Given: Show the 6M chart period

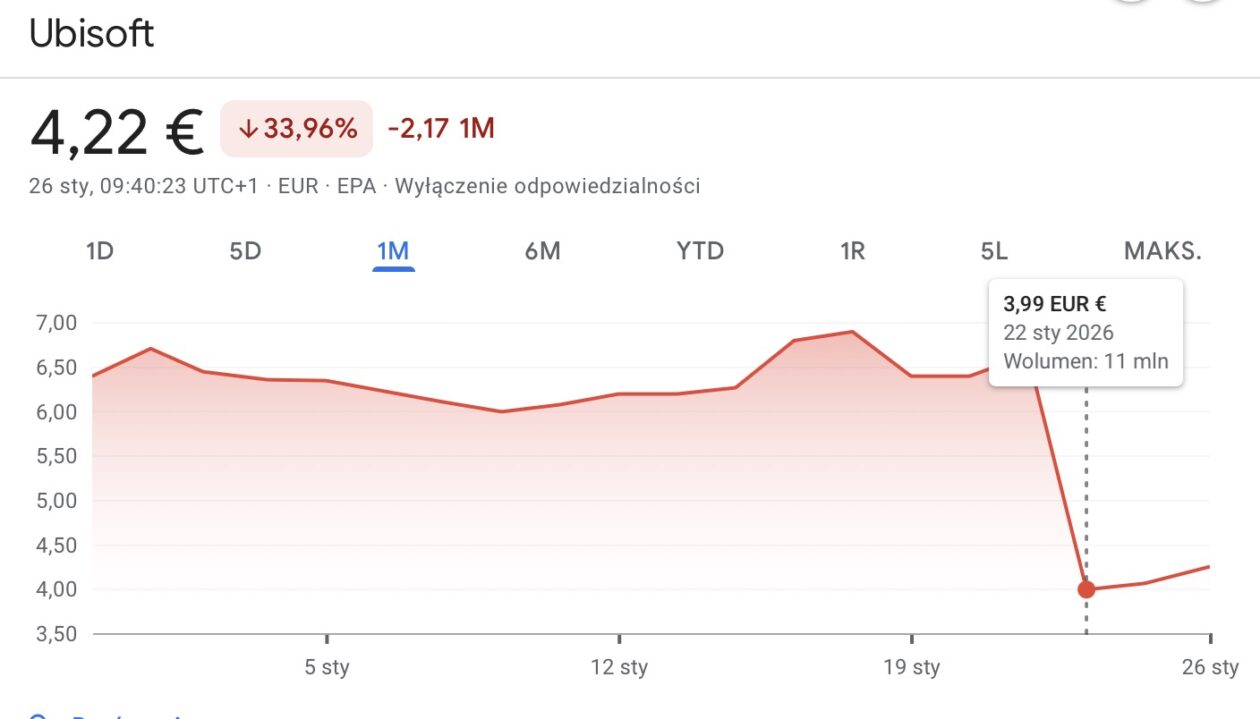Looking at the screenshot, I should pos(542,251).
